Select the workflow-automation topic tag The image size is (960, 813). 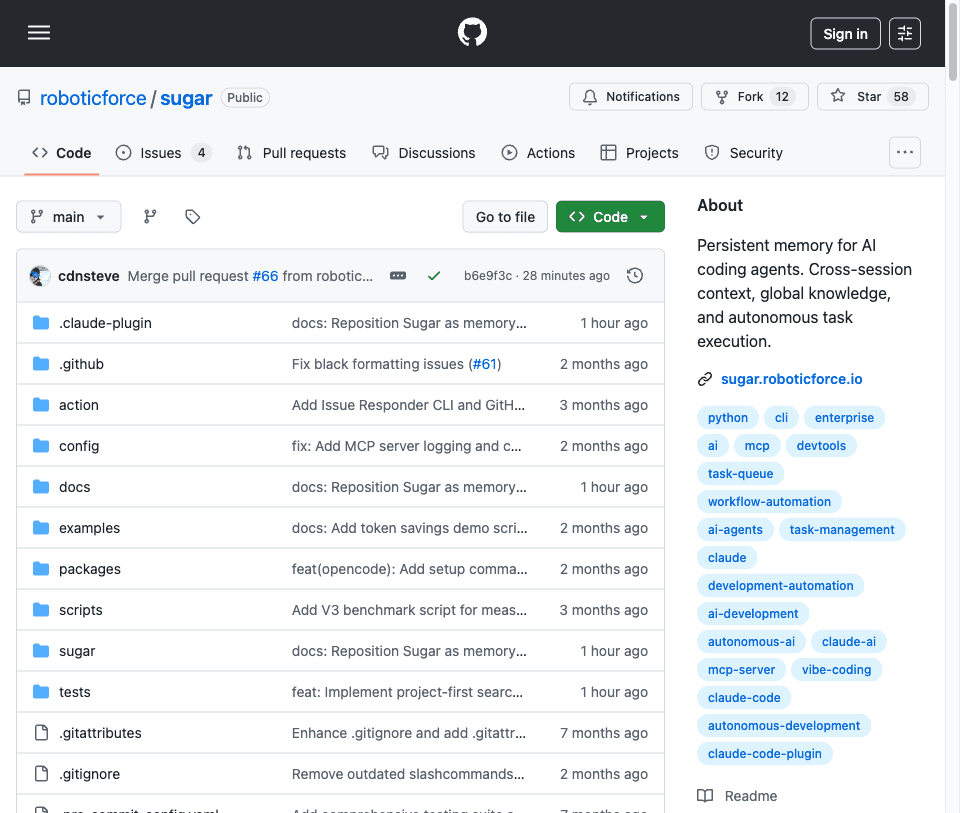pos(770,502)
